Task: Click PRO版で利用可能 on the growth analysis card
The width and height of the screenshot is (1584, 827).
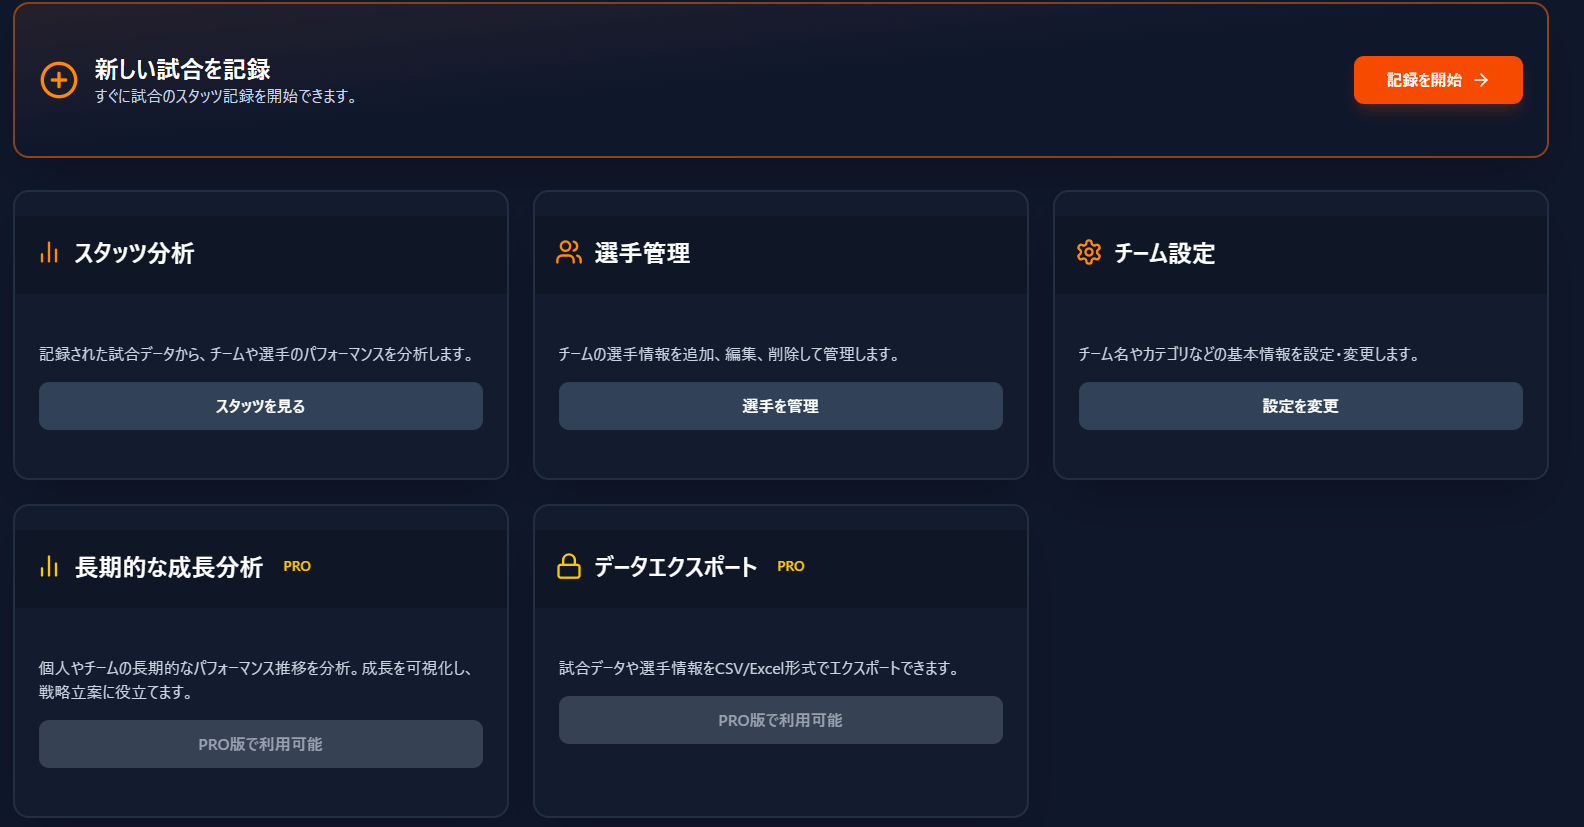Action: point(260,744)
